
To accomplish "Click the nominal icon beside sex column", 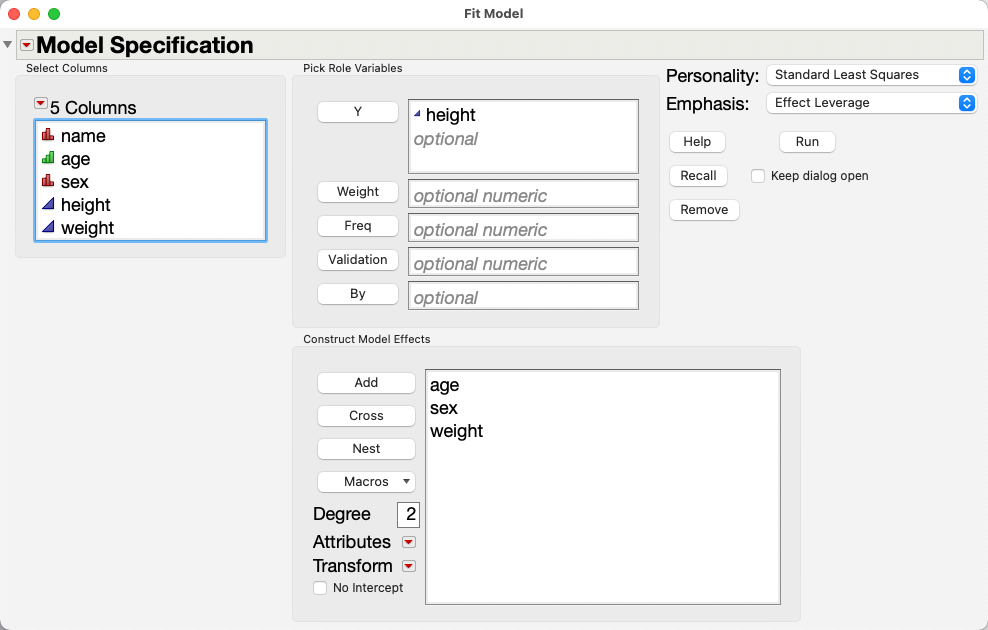I will pos(47,181).
